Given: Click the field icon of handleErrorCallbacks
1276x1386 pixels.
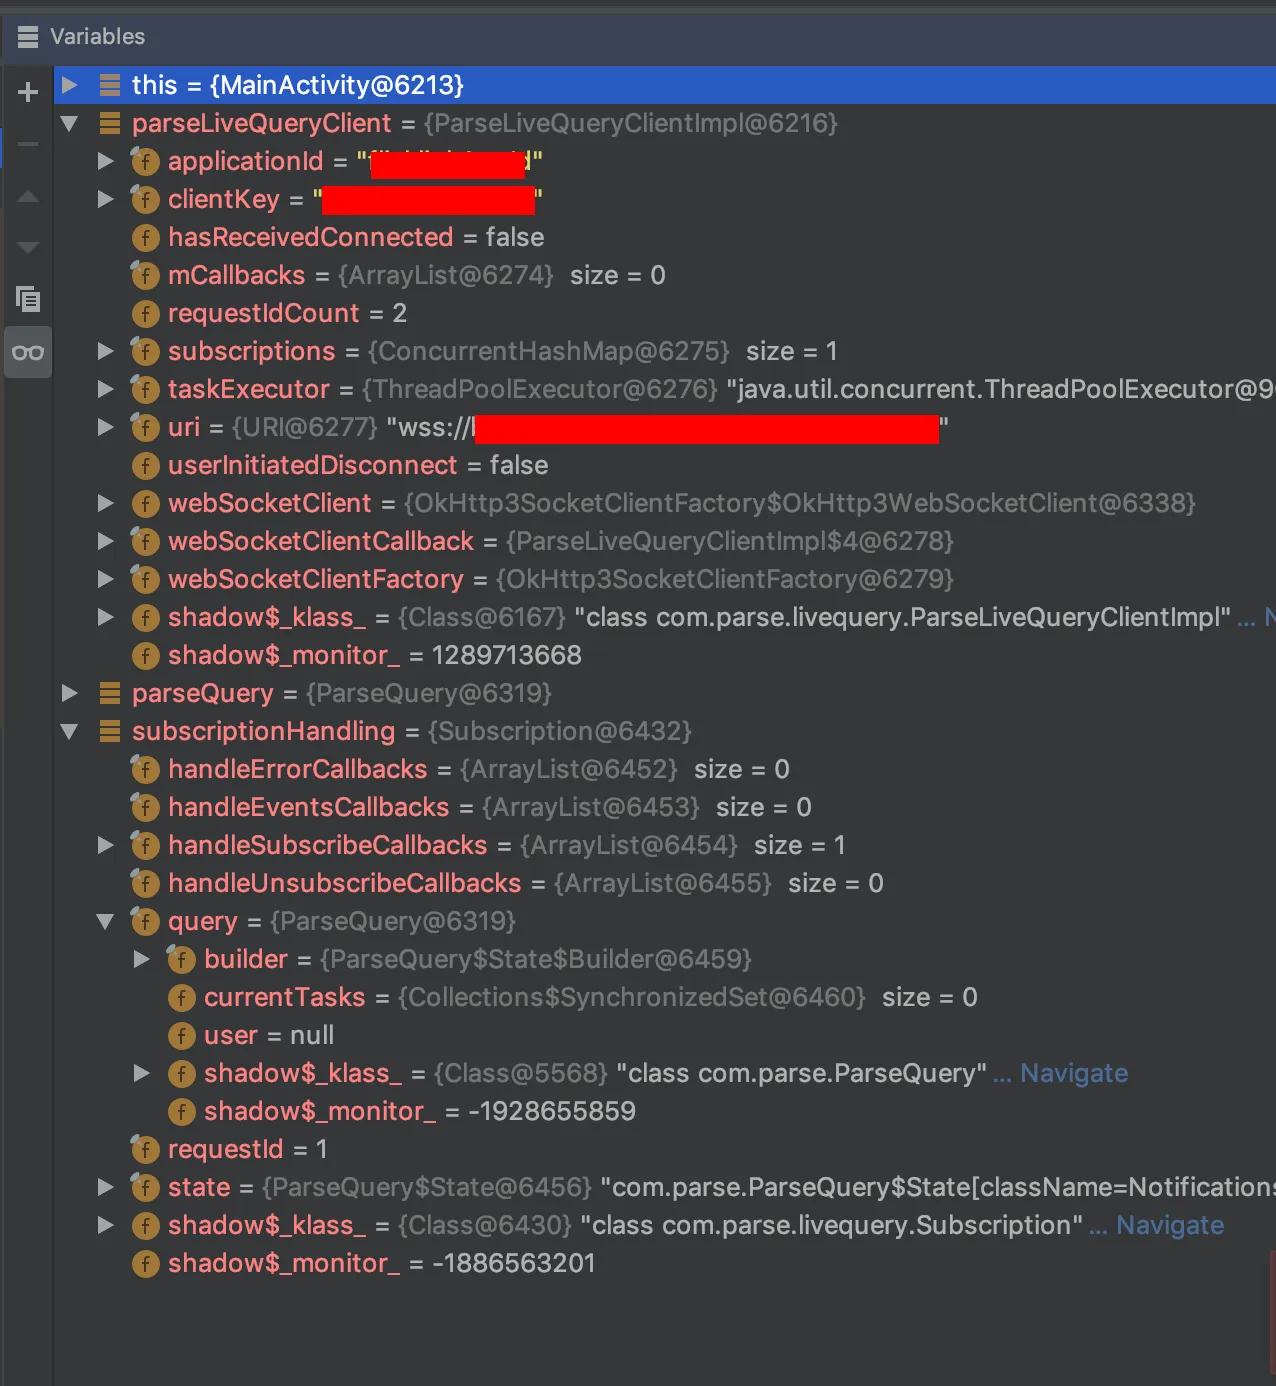Looking at the screenshot, I should [x=145, y=769].
